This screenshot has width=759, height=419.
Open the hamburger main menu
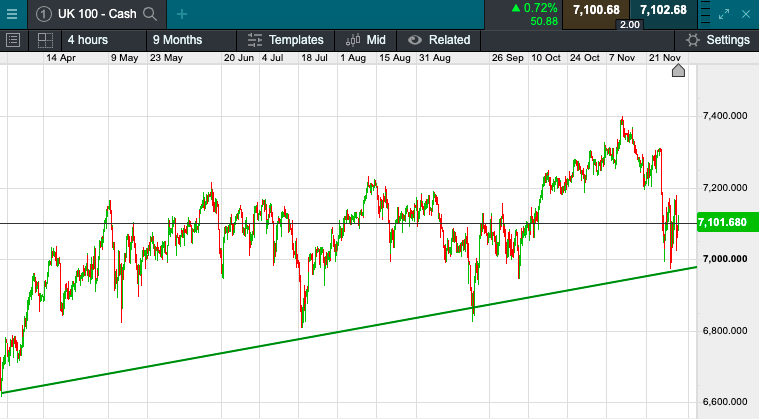point(12,14)
